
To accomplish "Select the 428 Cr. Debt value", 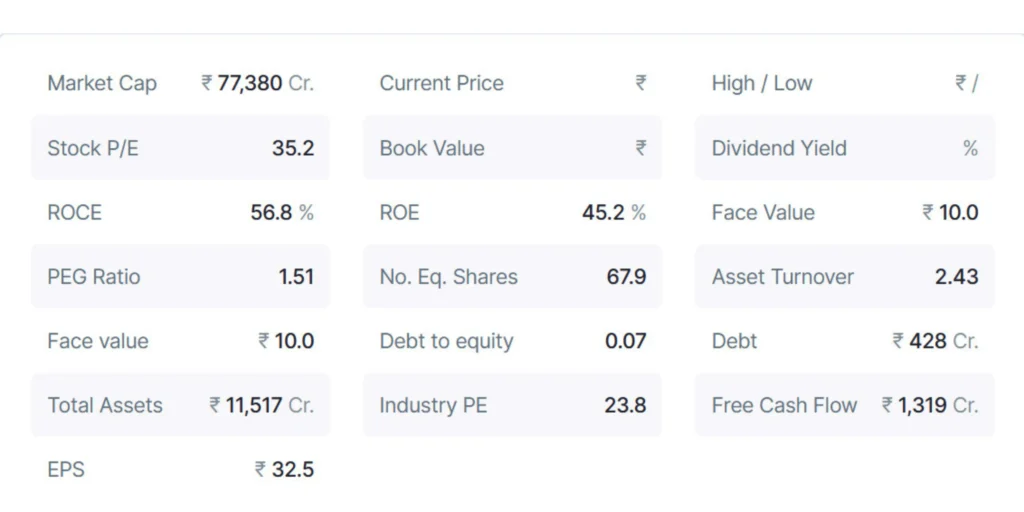I will point(935,341).
